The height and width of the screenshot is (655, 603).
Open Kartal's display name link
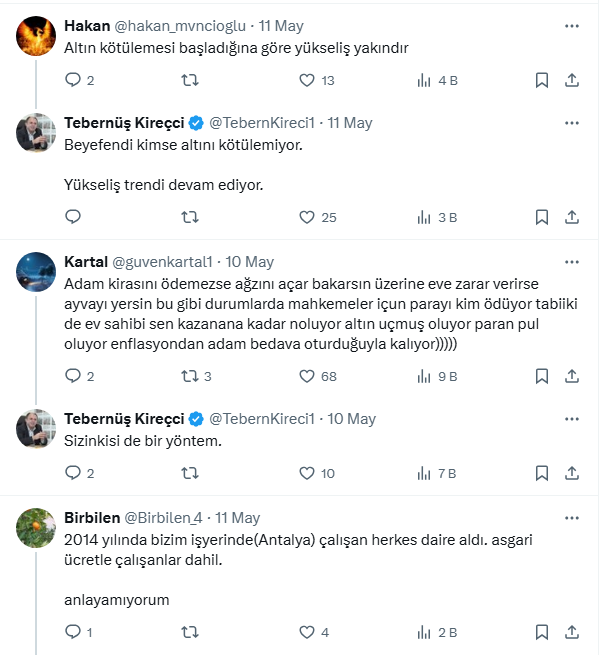86,262
